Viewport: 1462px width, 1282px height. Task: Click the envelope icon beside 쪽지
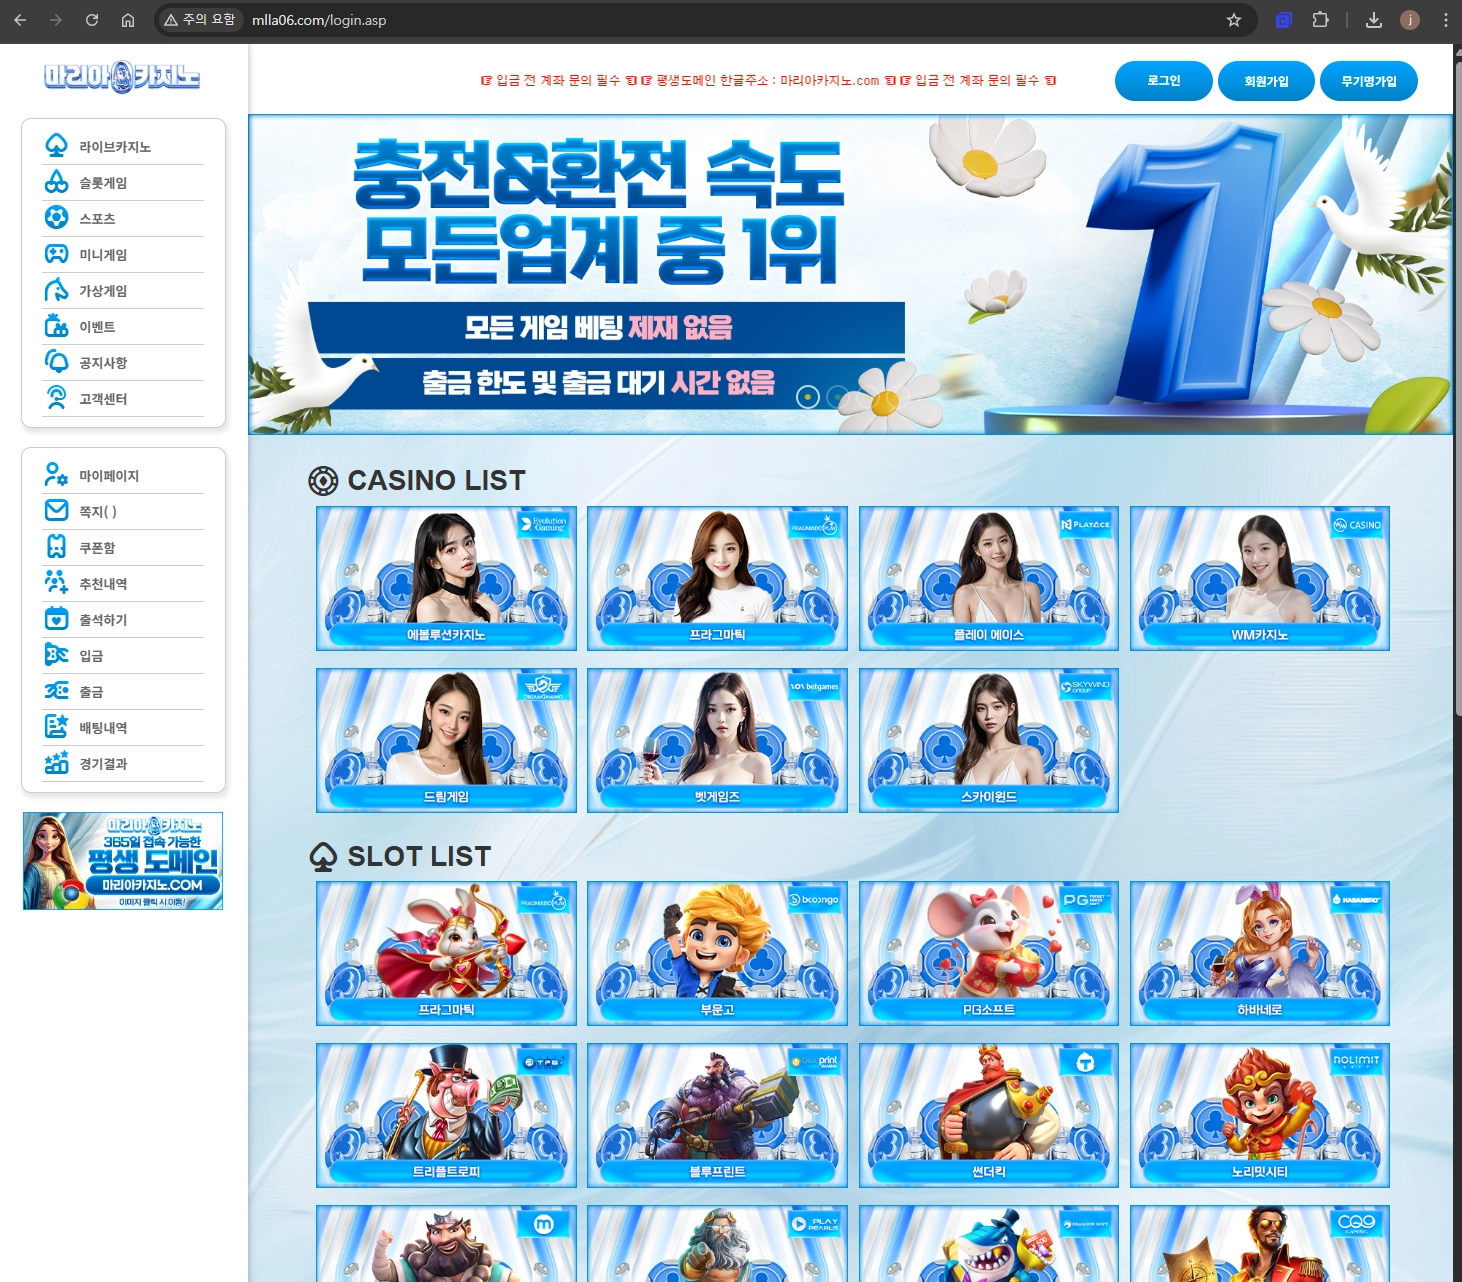tap(57, 511)
